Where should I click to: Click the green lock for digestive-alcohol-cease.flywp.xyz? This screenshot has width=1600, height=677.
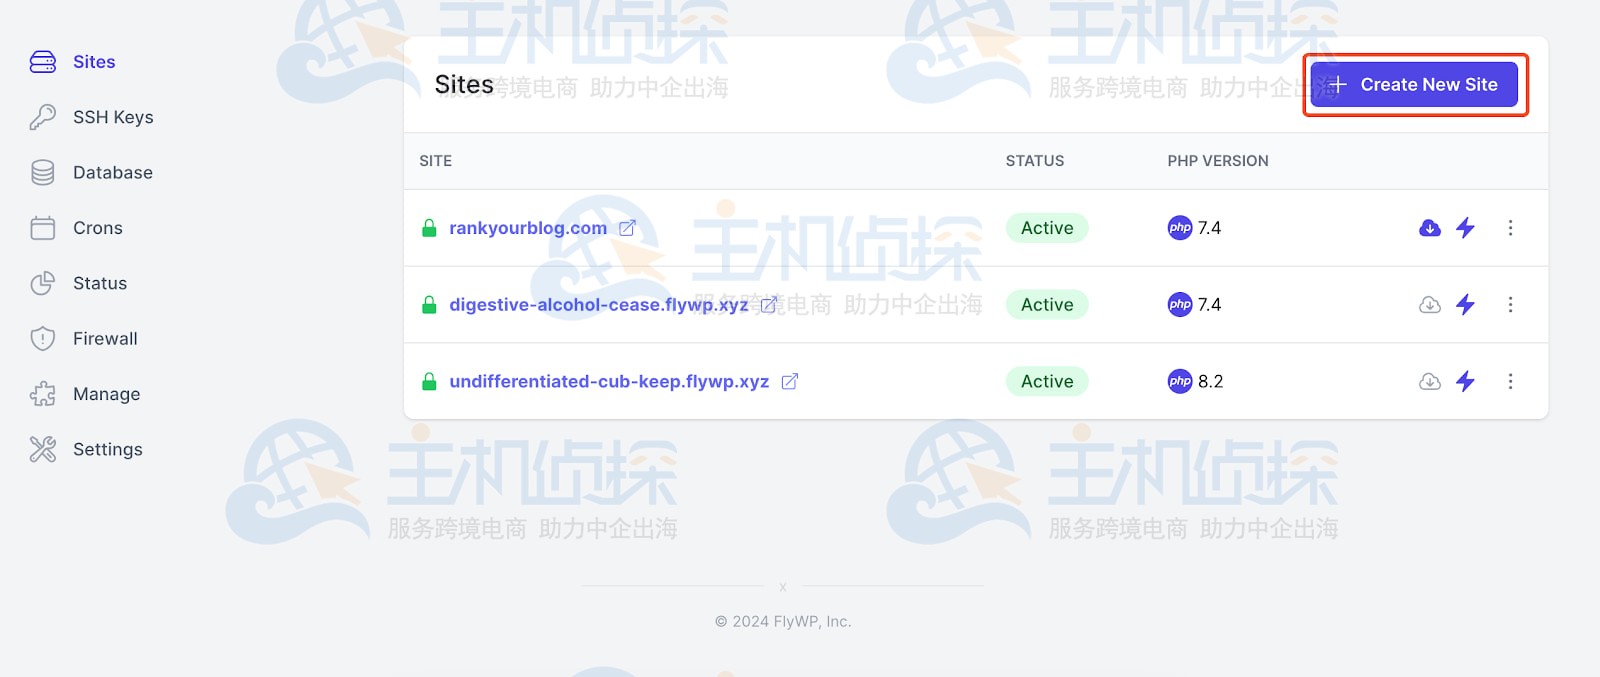tap(429, 305)
